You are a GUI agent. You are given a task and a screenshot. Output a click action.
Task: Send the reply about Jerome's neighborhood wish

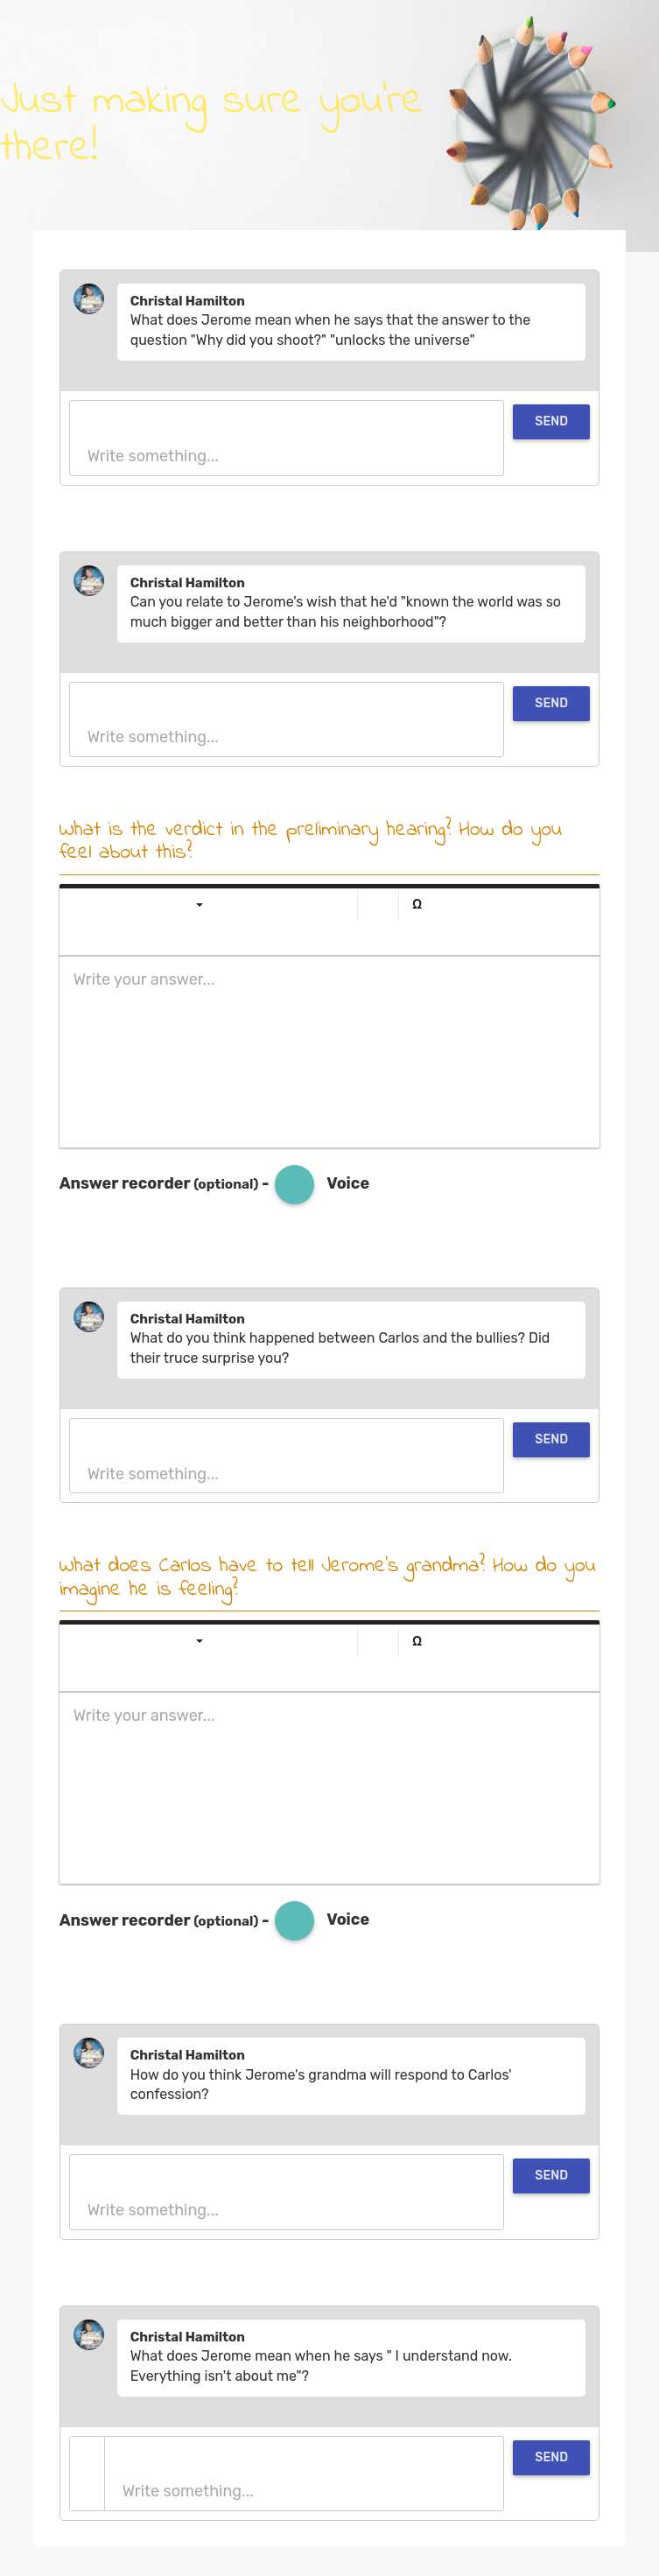(550, 703)
